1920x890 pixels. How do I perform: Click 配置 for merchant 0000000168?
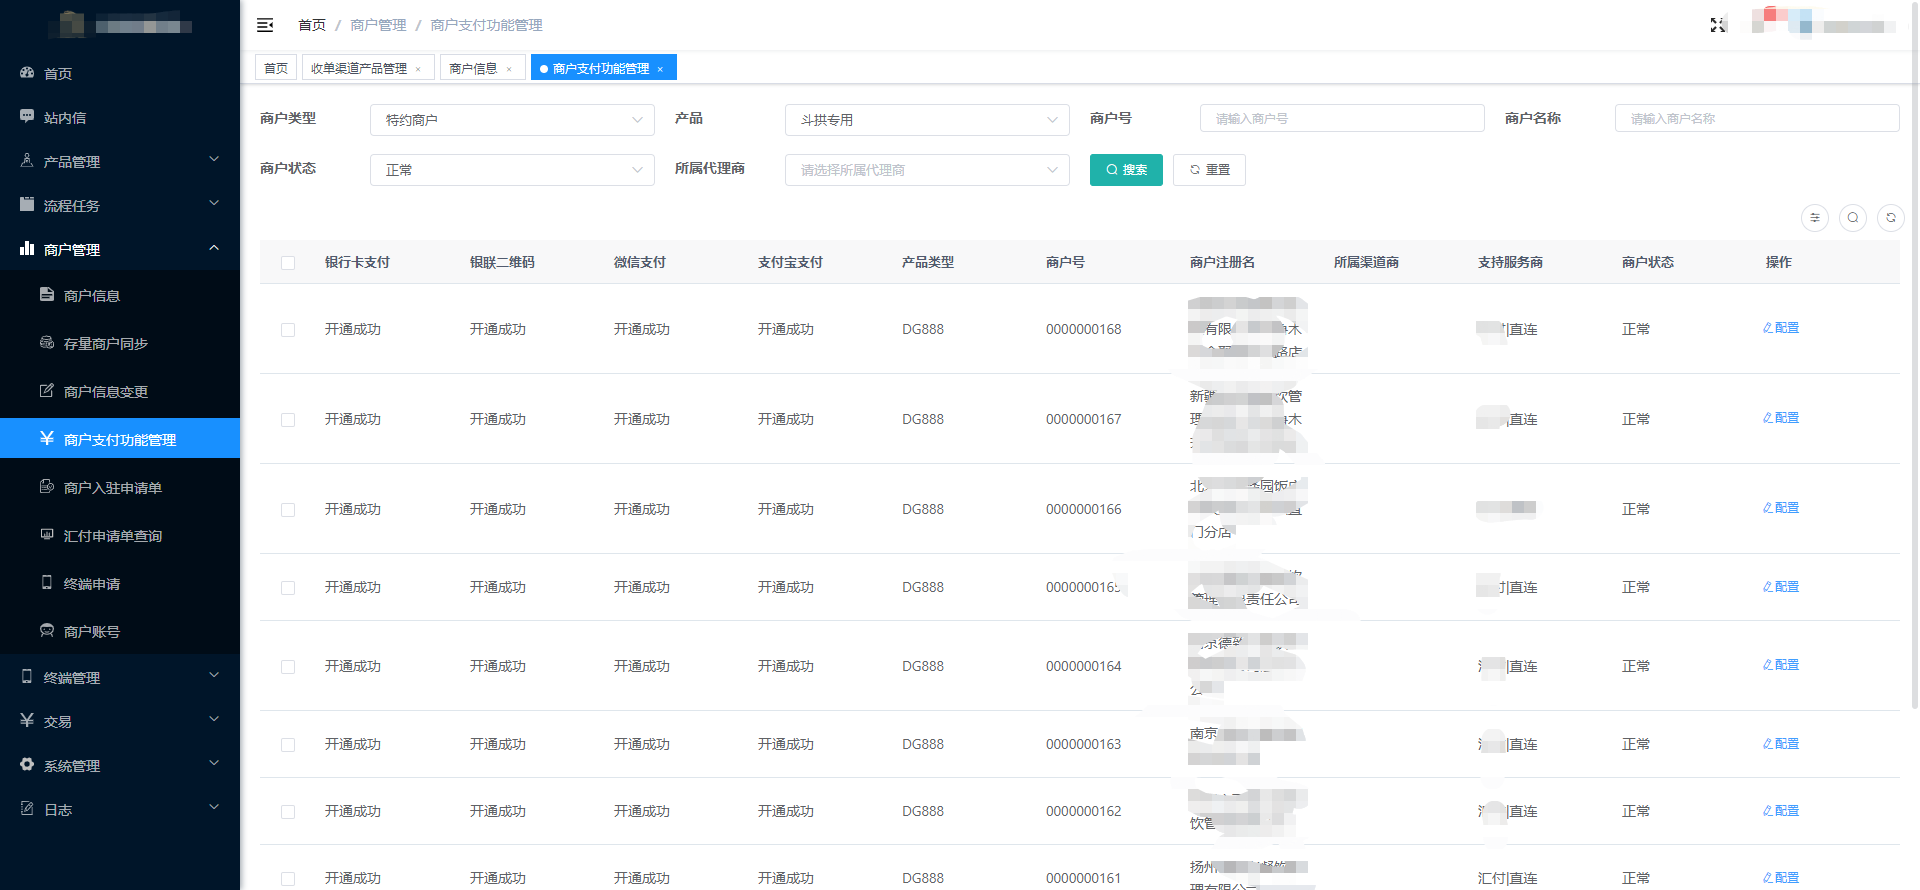[1781, 328]
